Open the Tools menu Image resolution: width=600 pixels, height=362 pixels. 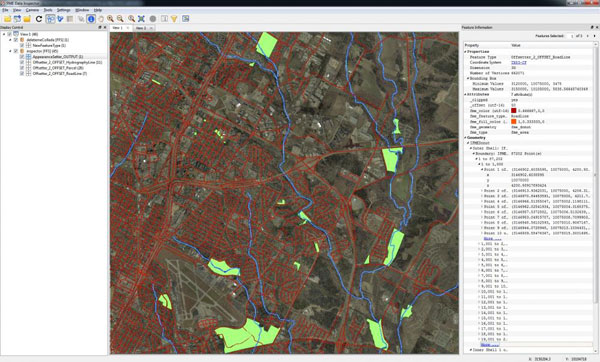pyautogui.click(x=48, y=10)
